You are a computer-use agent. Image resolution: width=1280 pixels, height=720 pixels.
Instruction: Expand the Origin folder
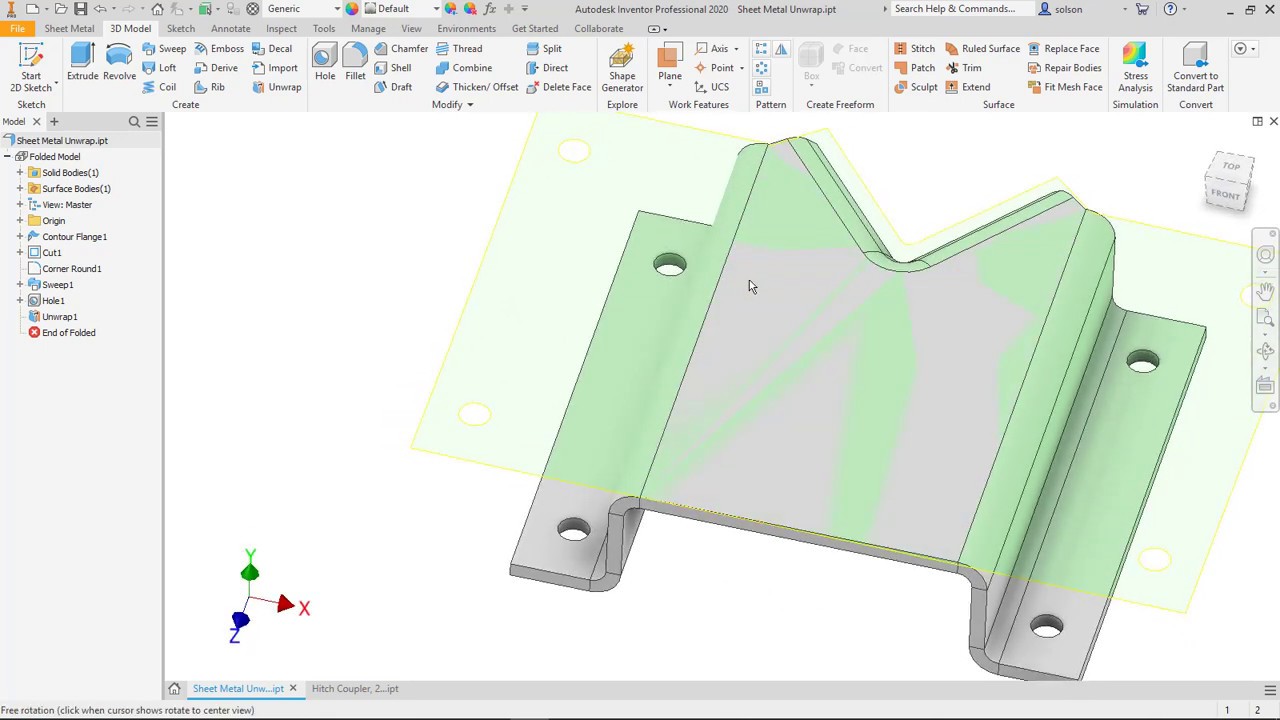click(19, 221)
